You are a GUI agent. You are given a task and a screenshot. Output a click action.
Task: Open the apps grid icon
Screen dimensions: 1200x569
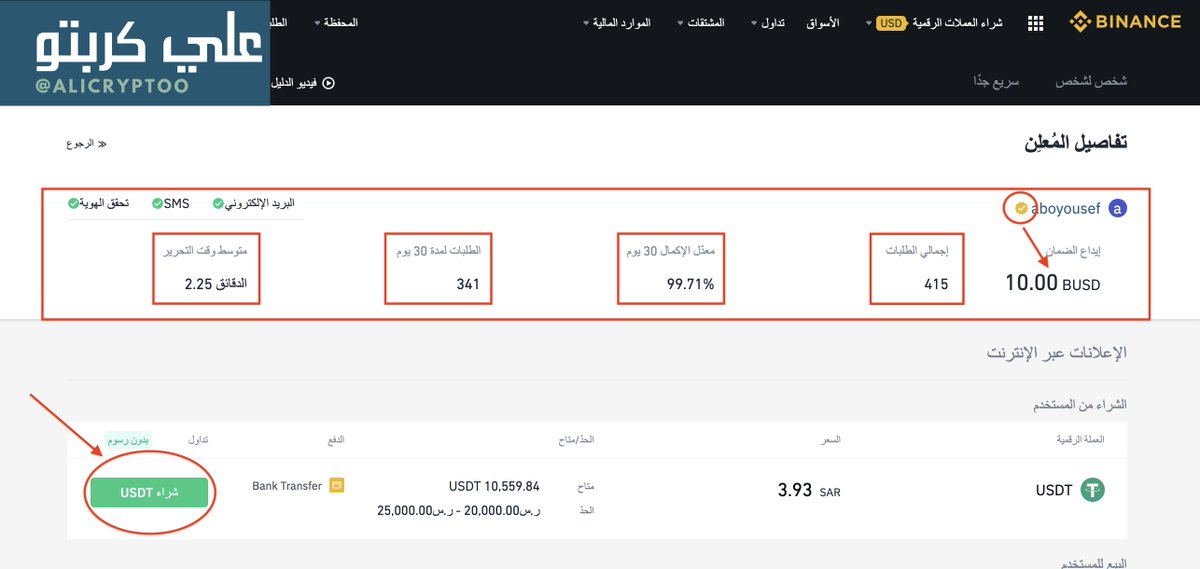point(1035,22)
